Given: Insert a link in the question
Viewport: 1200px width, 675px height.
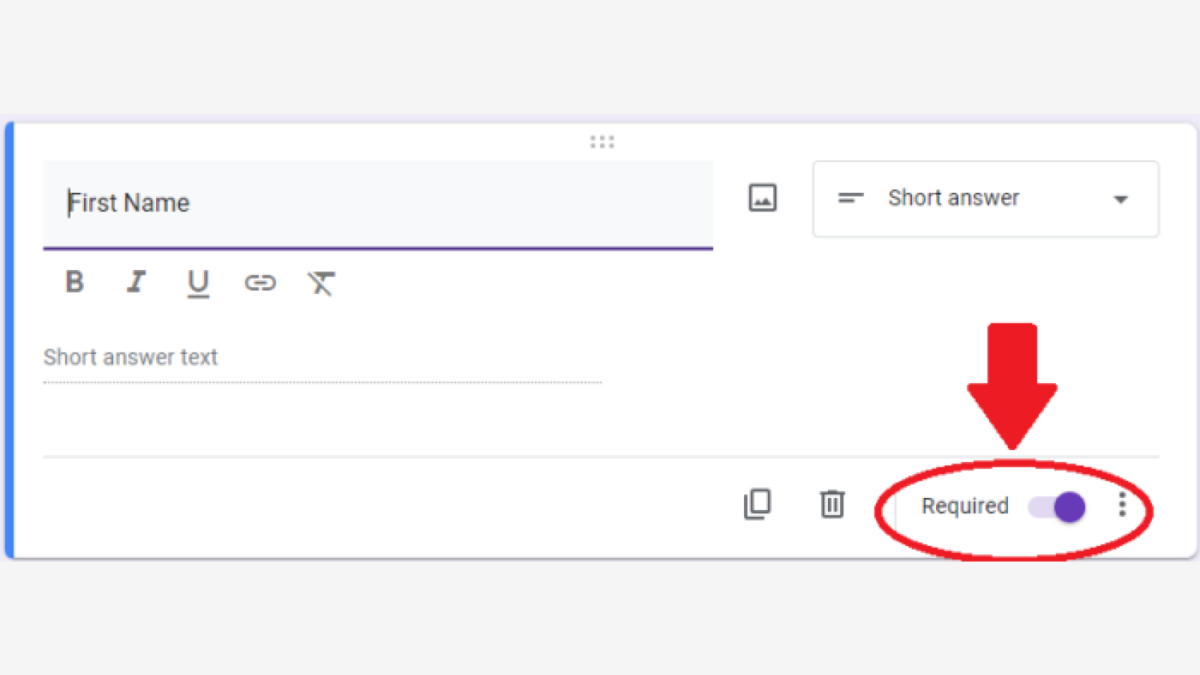Looking at the screenshot, I should click(260, 283).
